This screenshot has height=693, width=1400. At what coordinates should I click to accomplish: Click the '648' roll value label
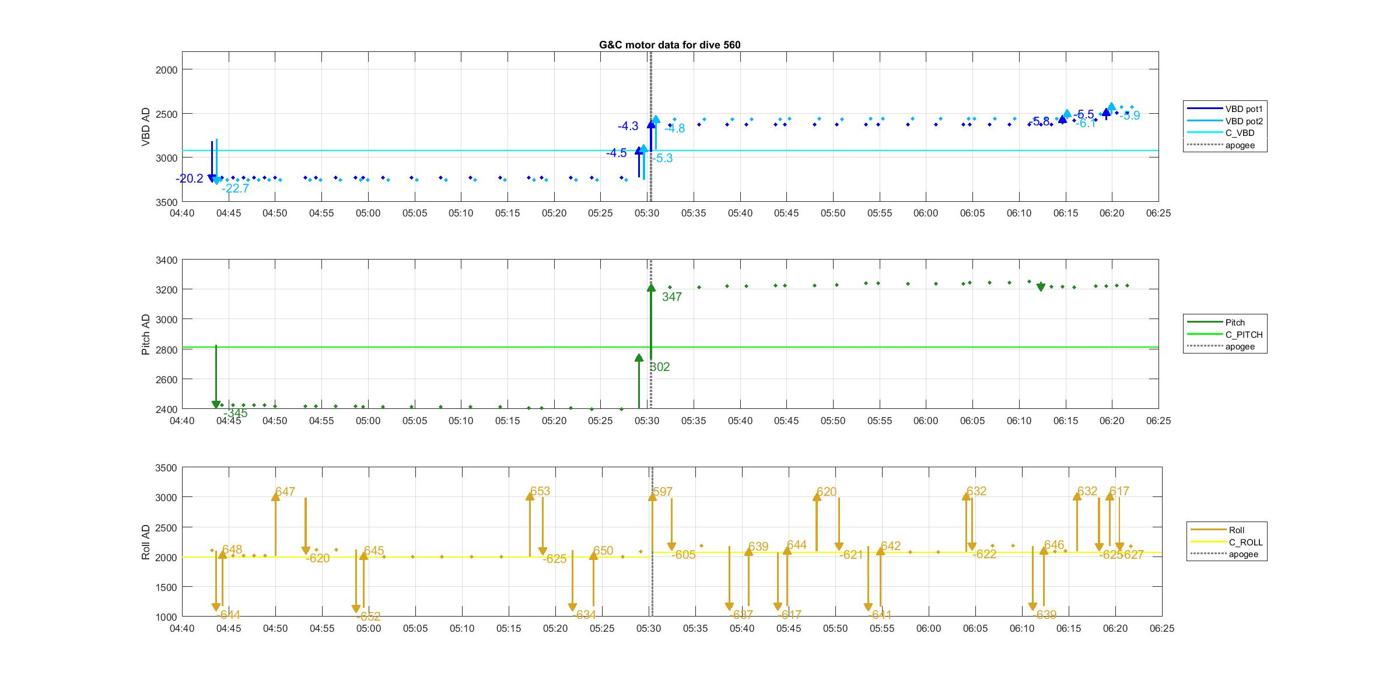pyautogui.click(x=232, y=550)
